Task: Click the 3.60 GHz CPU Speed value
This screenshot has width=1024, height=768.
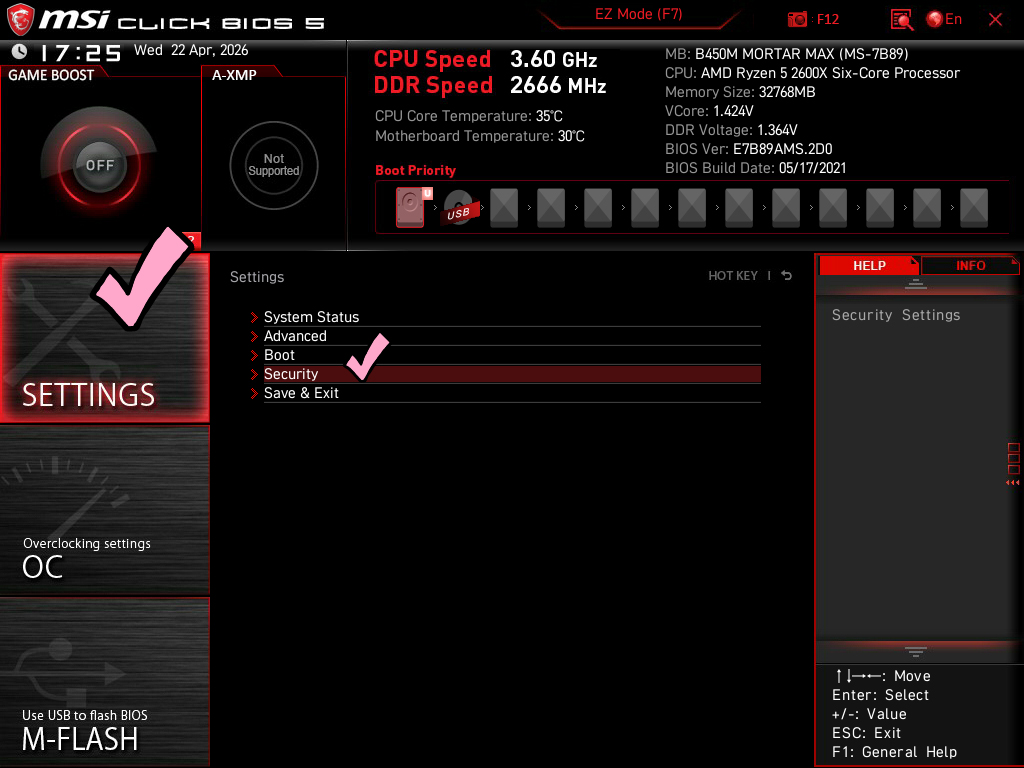Action: click(554, 59)
